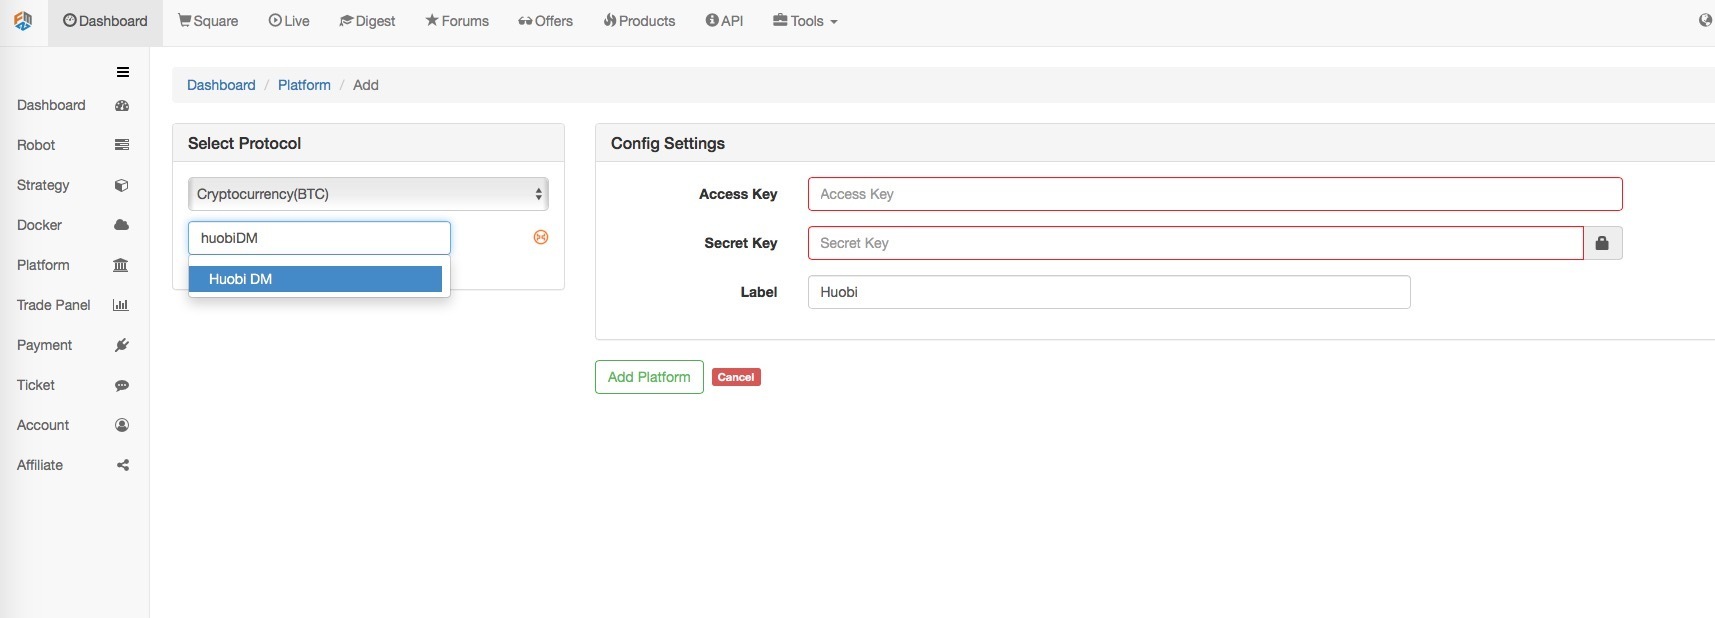Click the hamburger menu icon in the sidebar
The image size is (1715, 618).
coord(123,72)
